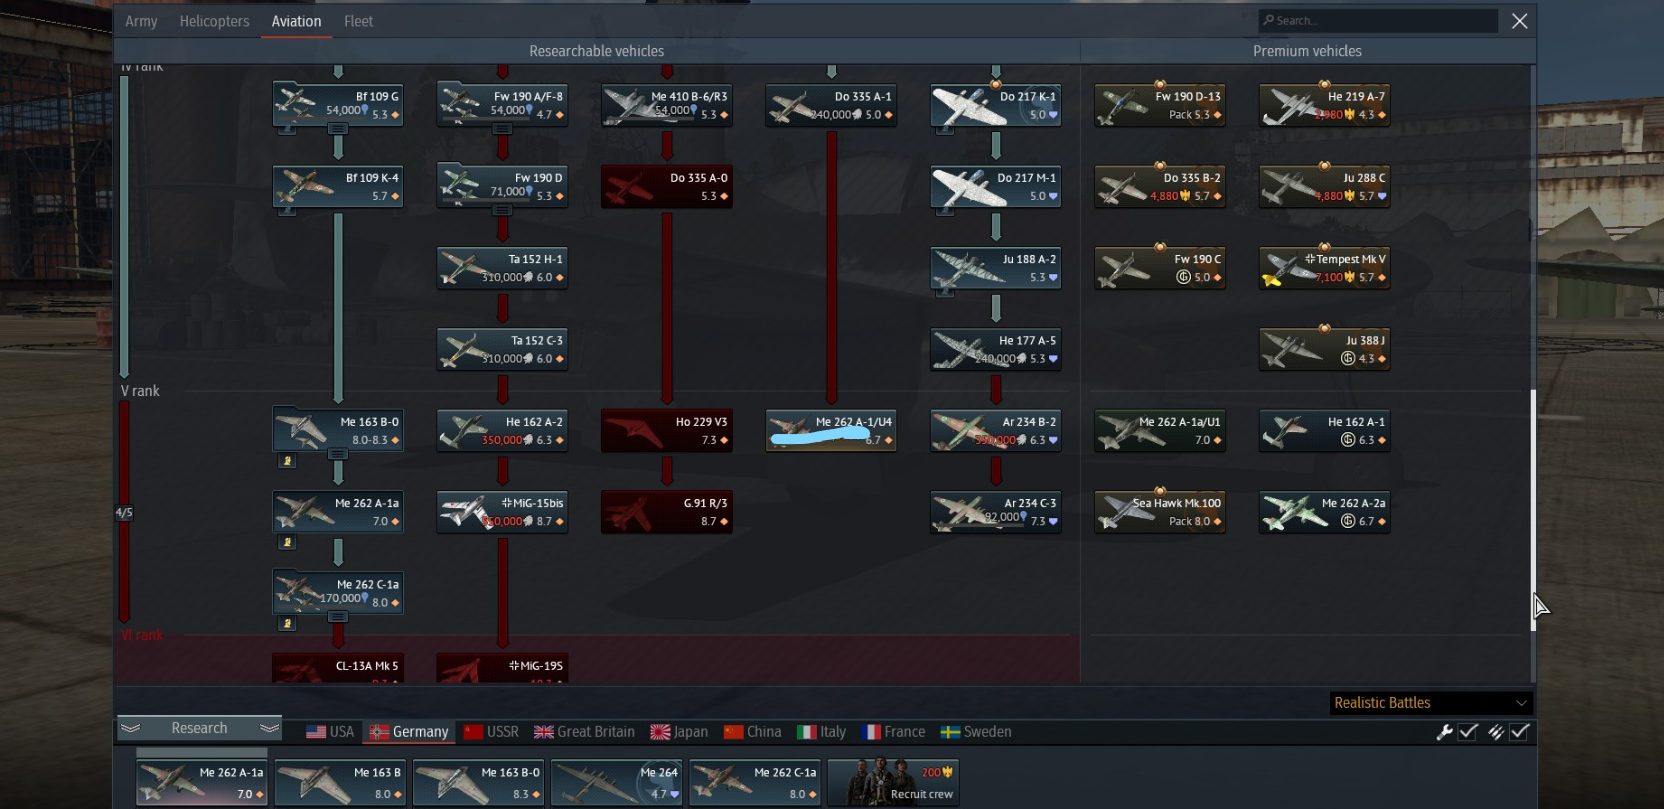Expand the group under Me 262 C-1a
1664x809 pixels.
[338, 616]
